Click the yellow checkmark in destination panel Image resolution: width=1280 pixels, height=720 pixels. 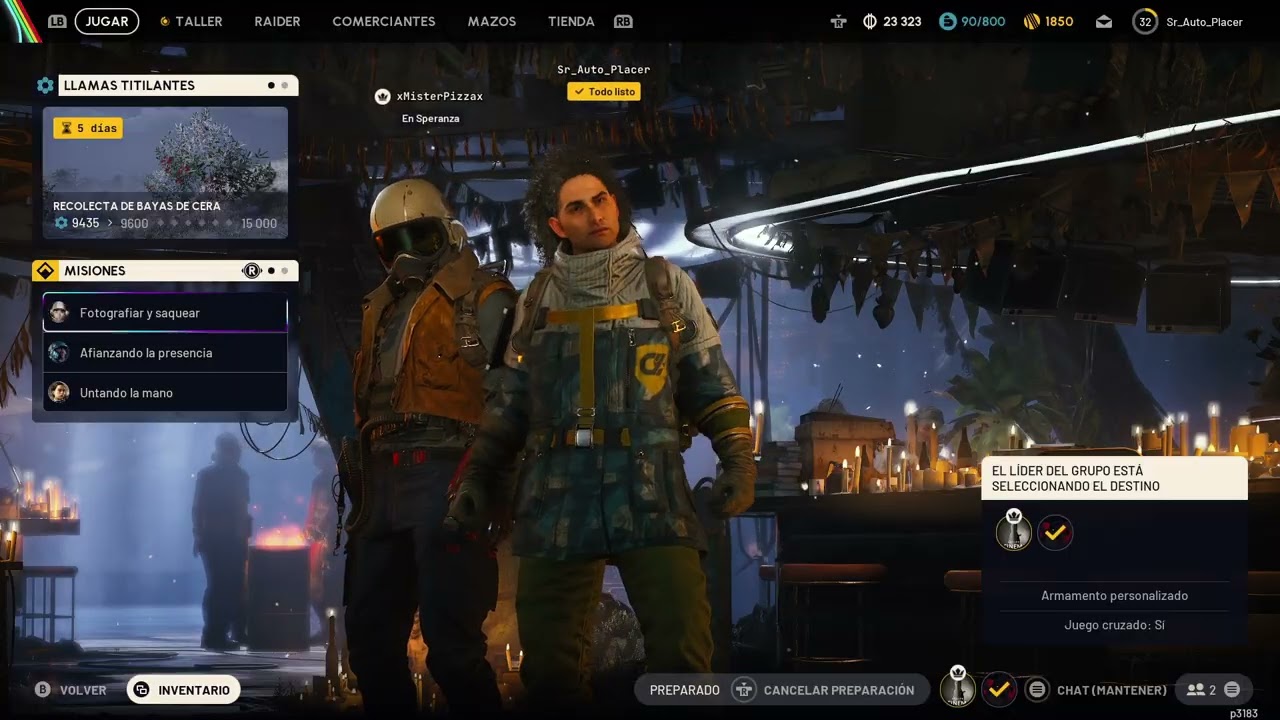coord(1055,533)
